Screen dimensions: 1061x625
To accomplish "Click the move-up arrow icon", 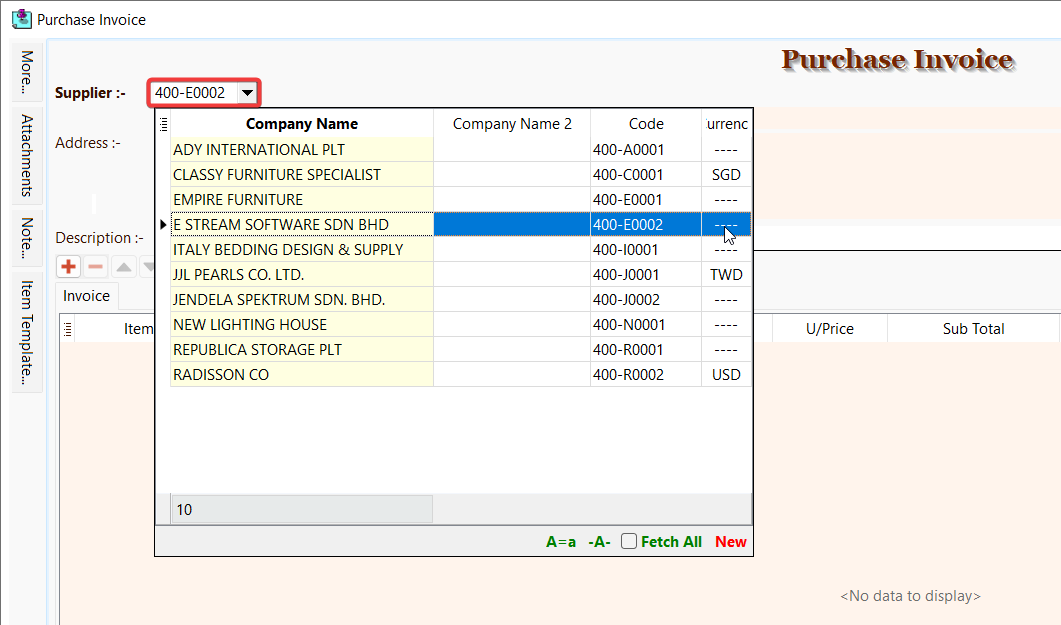I will 123,267.
